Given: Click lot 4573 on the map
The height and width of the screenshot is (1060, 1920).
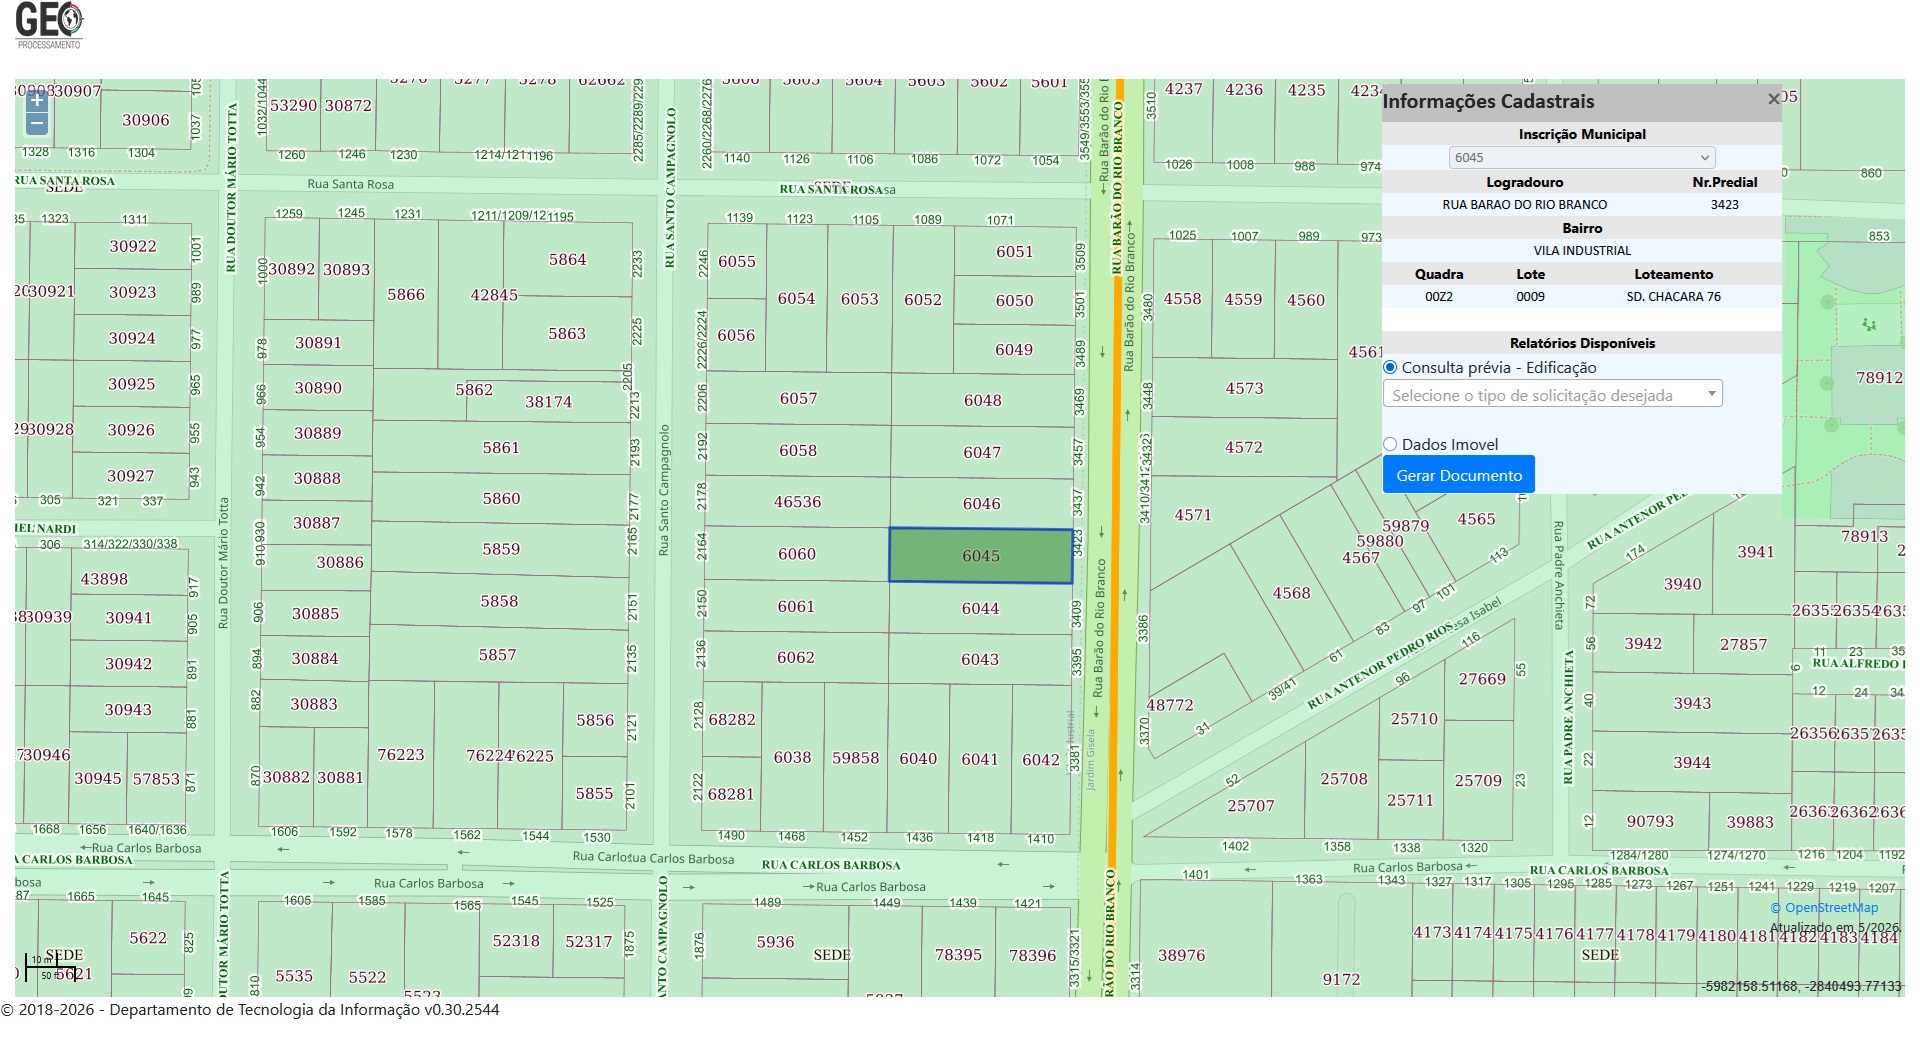Looking at the screenshot, I should [x=1245, y=388].
